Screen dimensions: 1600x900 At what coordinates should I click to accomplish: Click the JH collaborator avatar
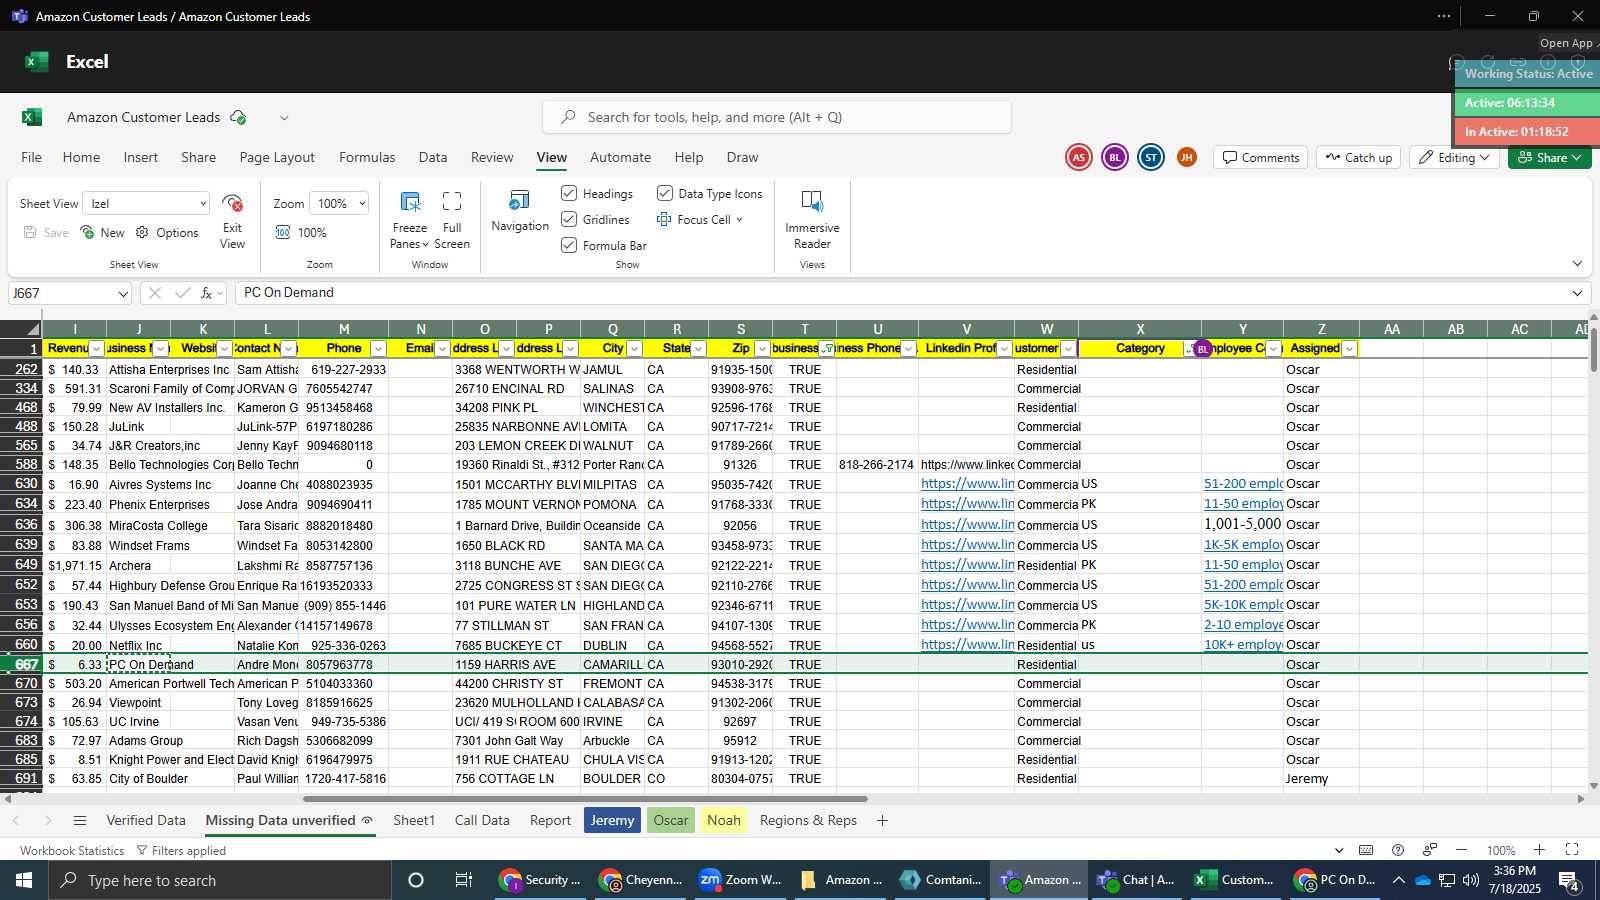pyautogui.click(x=1187, y=157)
